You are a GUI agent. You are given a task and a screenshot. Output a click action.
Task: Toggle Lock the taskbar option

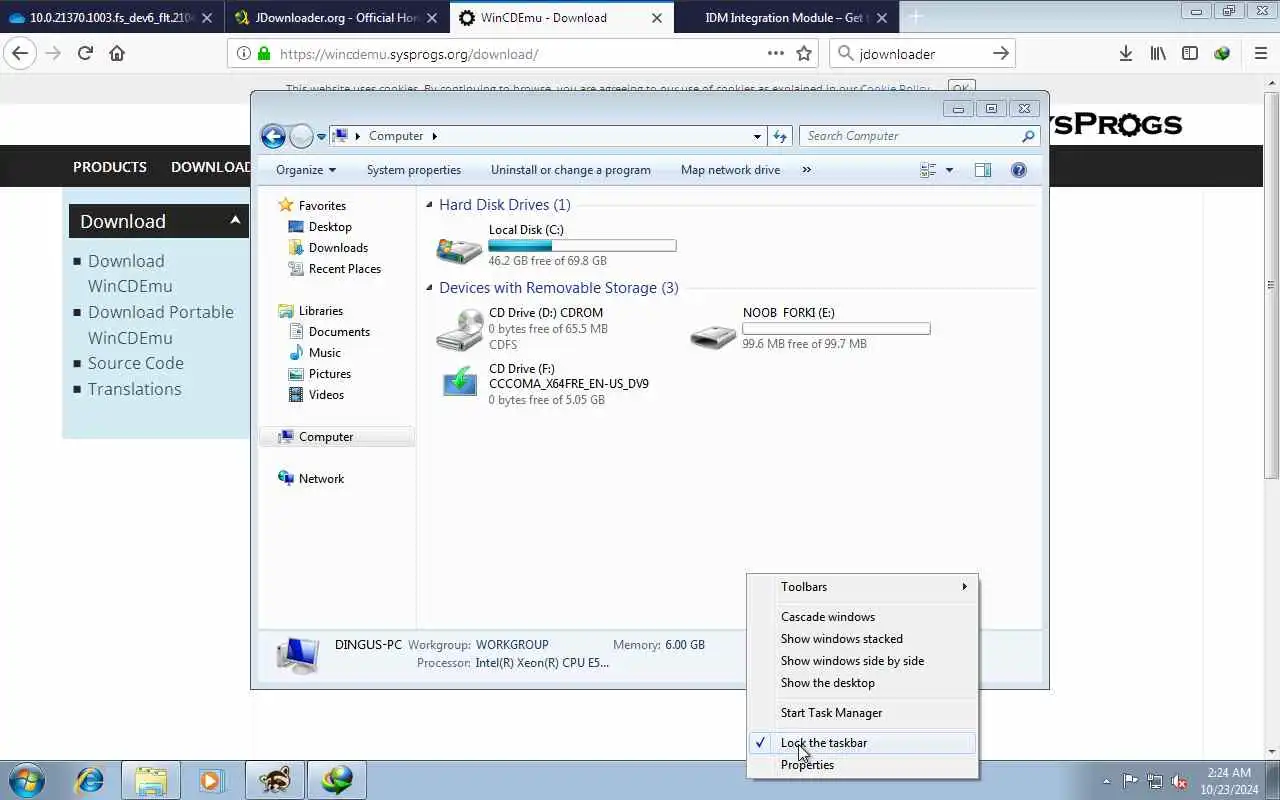tap(862, 743)
